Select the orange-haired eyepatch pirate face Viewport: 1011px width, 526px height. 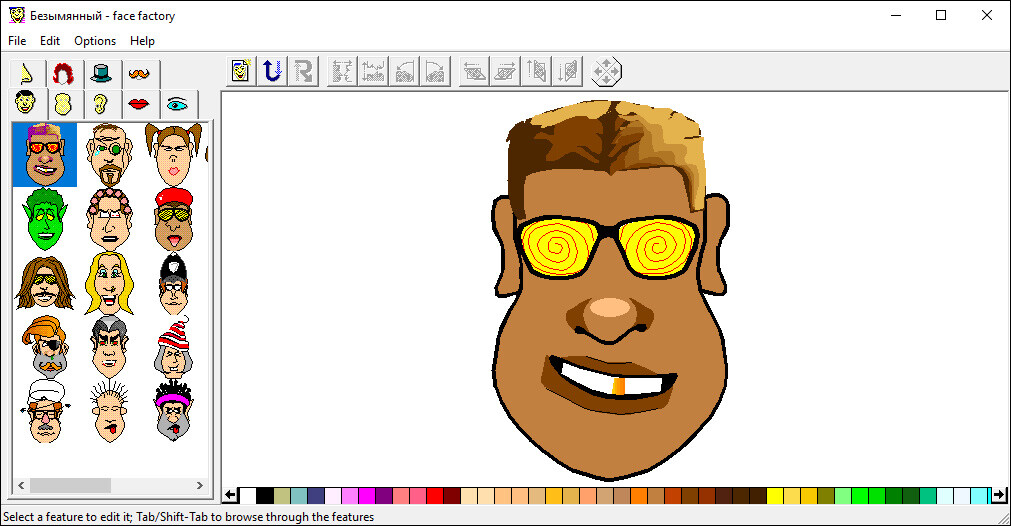[44, 347]
